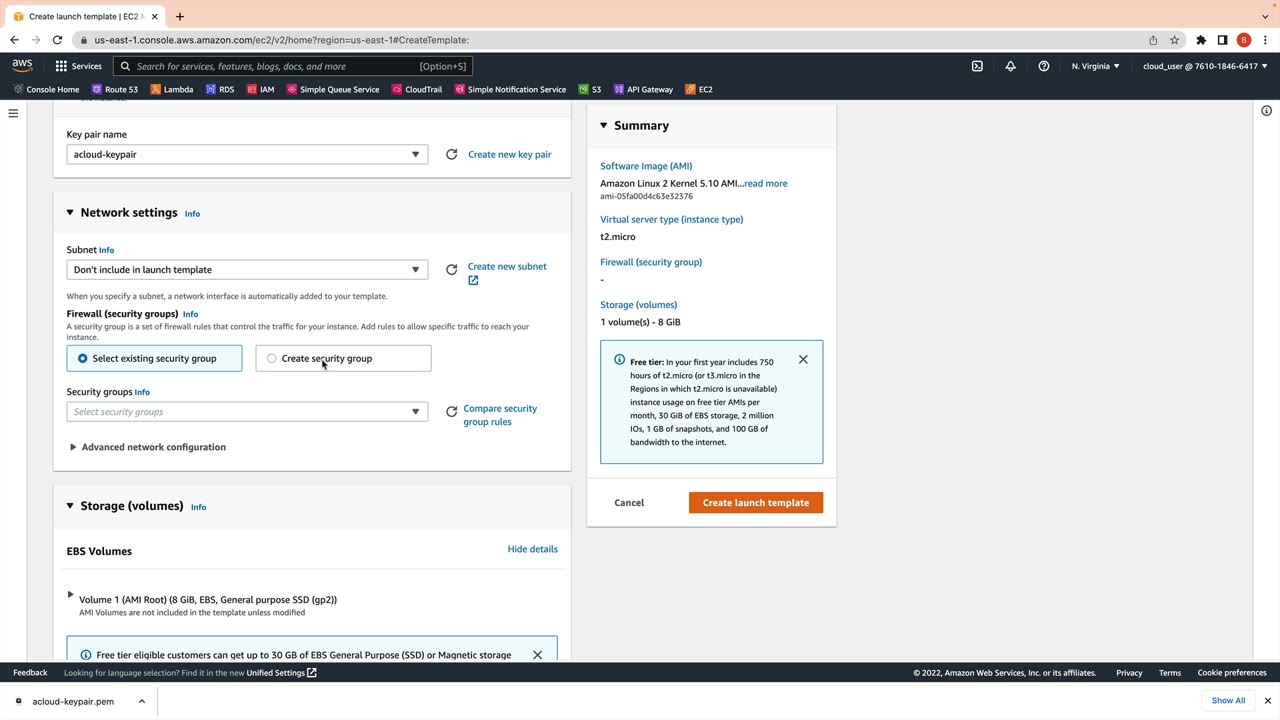Screen dimensions: 1280x720
Task: Expand Advanced network configuration
Action: click(x=147, y=447)
